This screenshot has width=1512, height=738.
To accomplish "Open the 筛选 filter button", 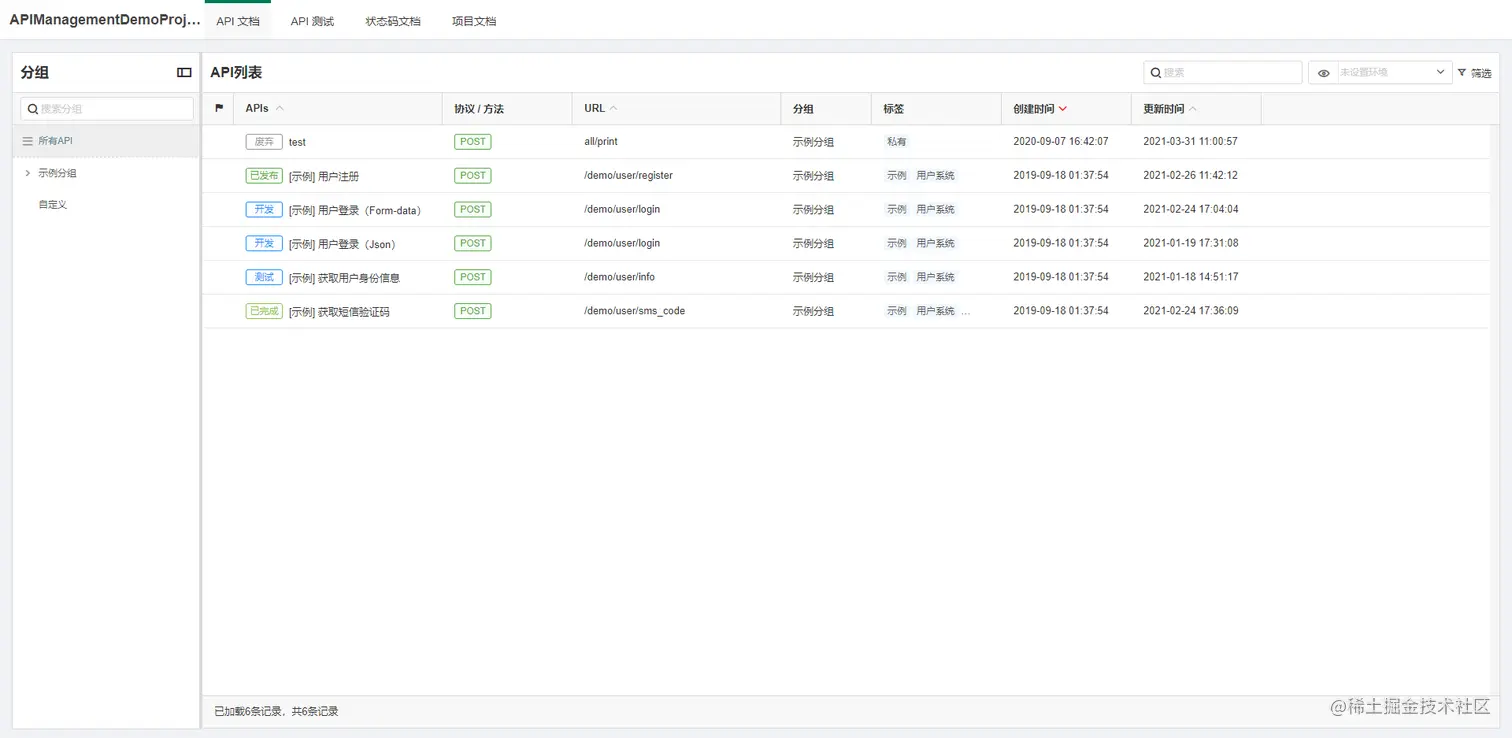I will click(1474, 73).
